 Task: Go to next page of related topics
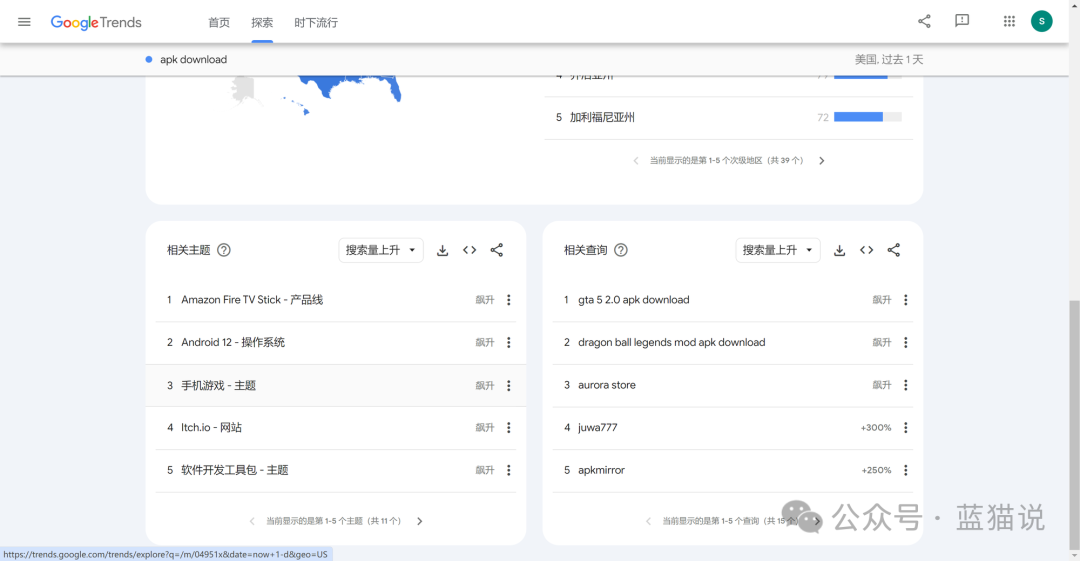[419, 521]
